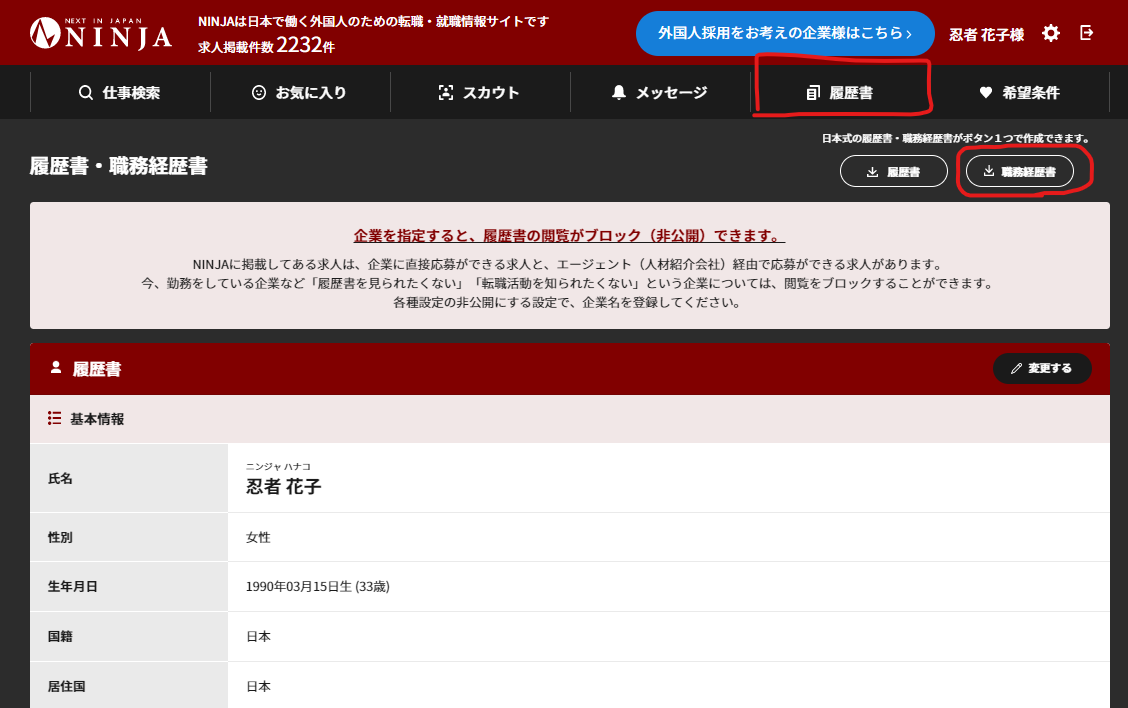Switch to the スカウト tab
This screenshot has width=1128, height=708.
coord(478,91)
